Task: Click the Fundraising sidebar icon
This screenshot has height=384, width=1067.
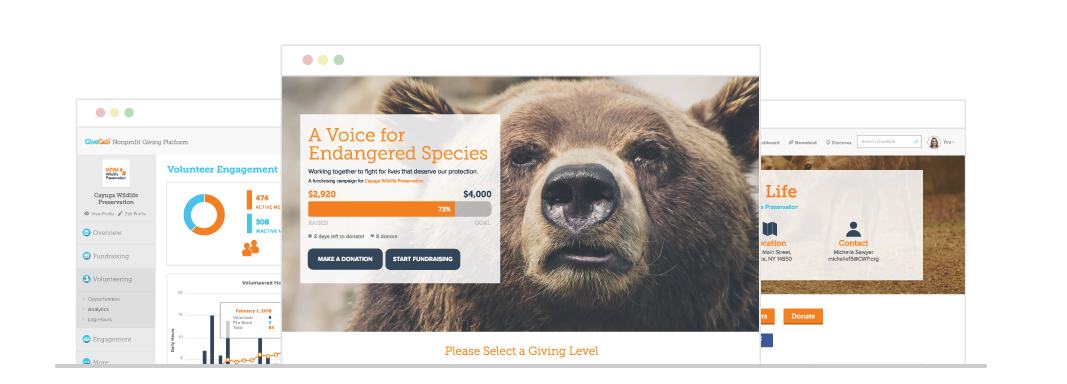Action: point(86,256)
